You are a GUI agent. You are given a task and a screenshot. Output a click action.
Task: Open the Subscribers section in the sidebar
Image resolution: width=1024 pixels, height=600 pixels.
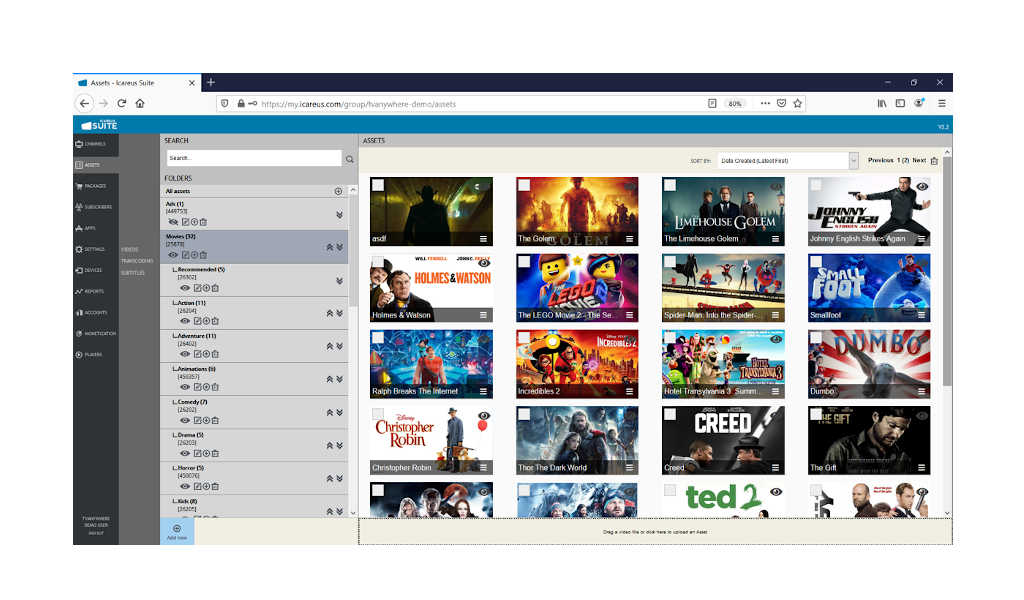pos(95,207)
